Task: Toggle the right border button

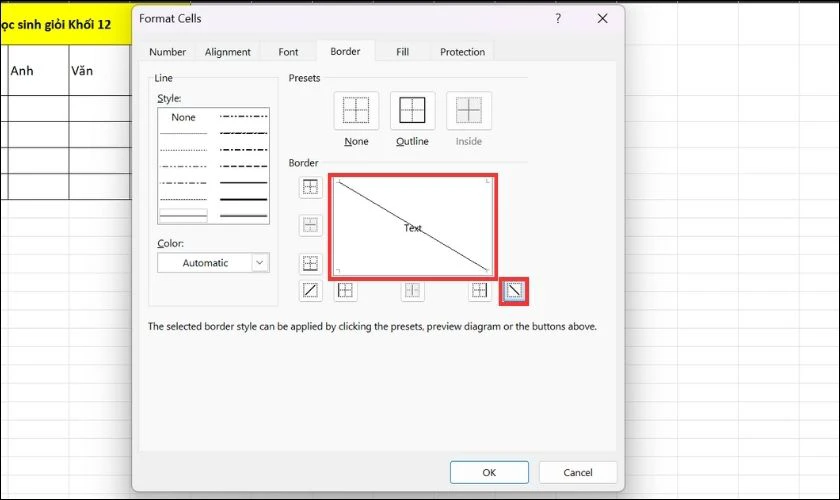Action: pyautogui.click(x=480, y=291)
